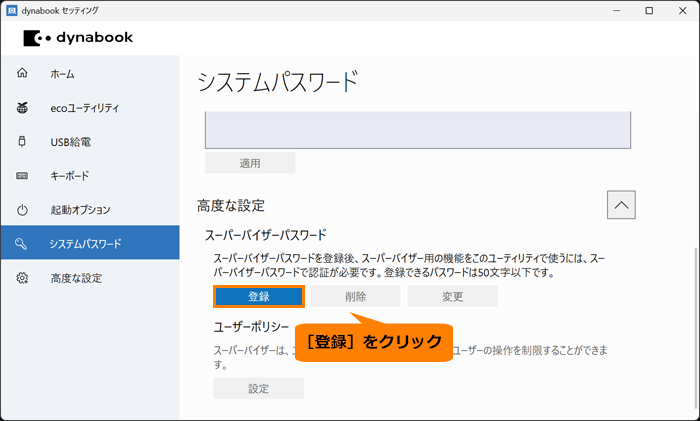Click the dynabook logo in header
This screenshot has height=421, width=700.
pyautogui.click(x=78, y=38)
